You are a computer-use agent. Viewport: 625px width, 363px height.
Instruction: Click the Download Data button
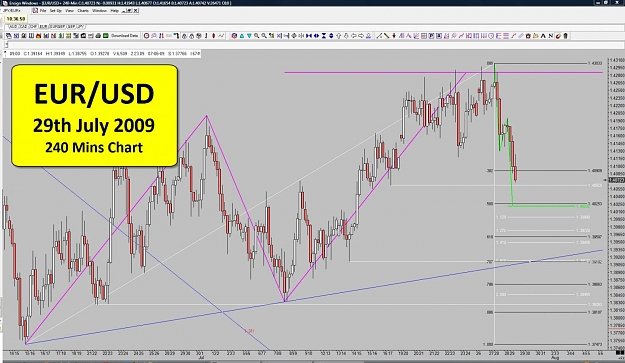pyautogui.click(x=124, y=36)
